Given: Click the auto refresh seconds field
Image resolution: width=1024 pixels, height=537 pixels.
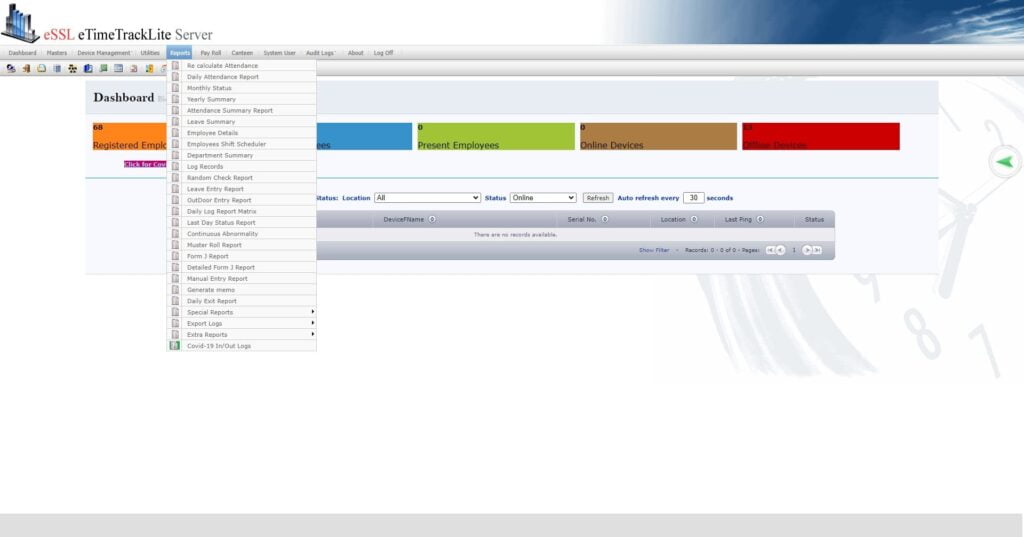Looking at the screenshot, I should coord(694,198).
